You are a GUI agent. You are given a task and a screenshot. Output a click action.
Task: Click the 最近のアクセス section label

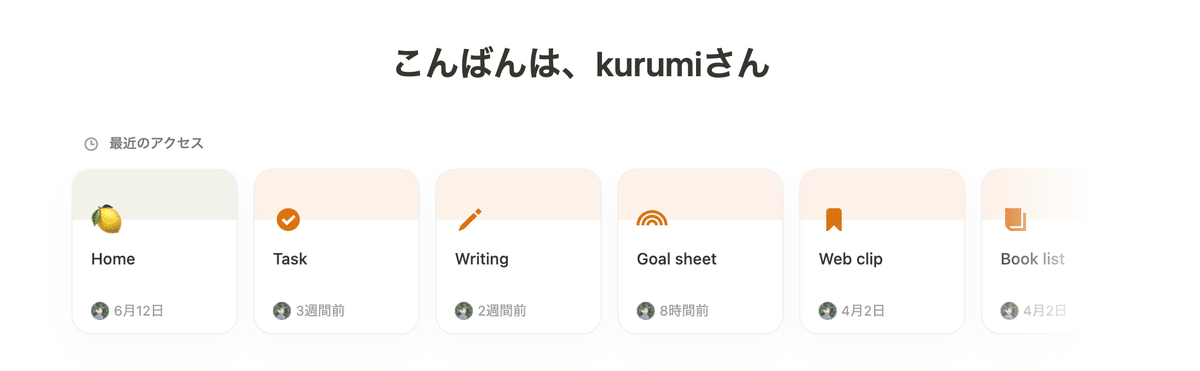(156, 144)
